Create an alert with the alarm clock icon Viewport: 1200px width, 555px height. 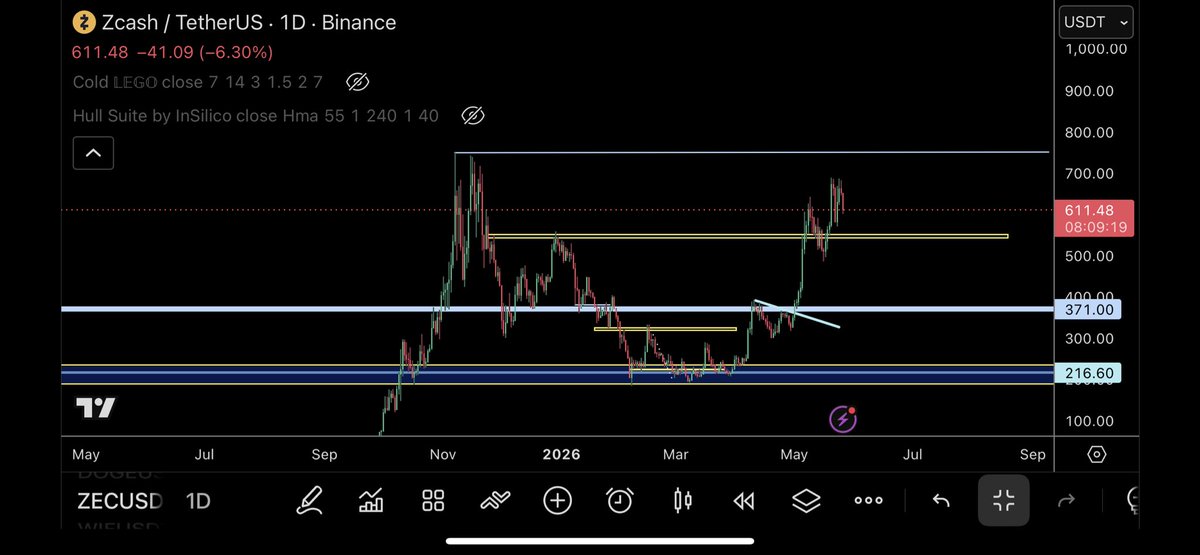[x=620, y=500]
